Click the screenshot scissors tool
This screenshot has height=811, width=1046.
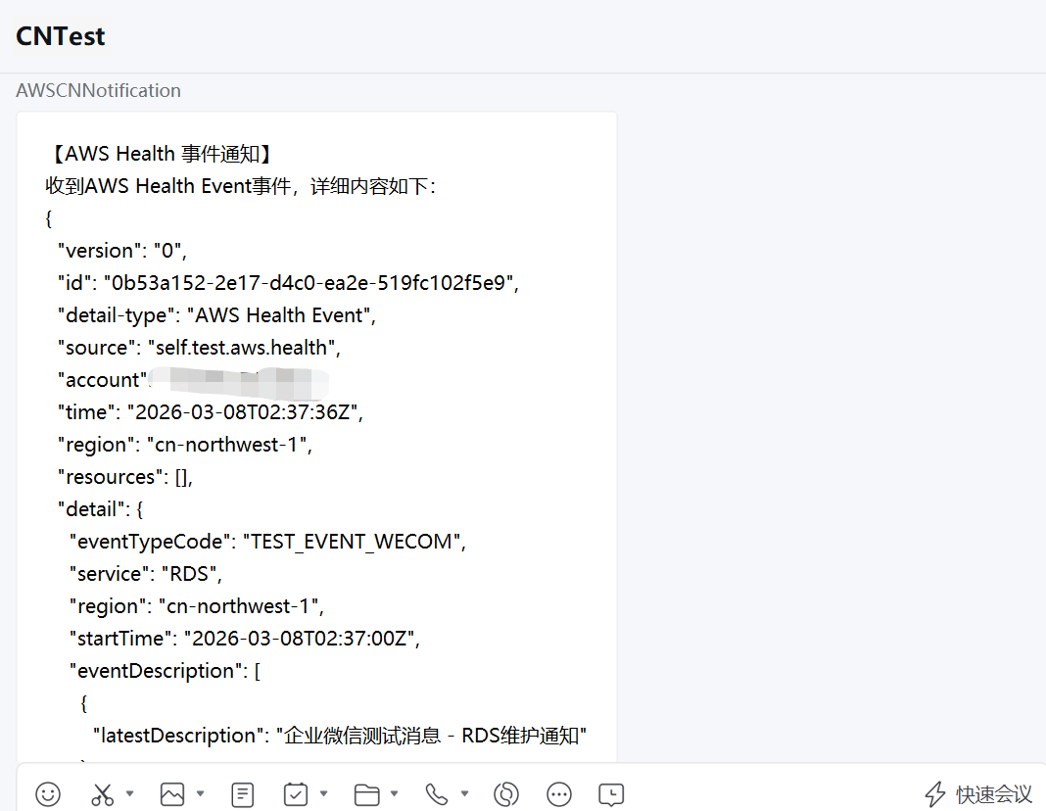click(x=102, y=794)
